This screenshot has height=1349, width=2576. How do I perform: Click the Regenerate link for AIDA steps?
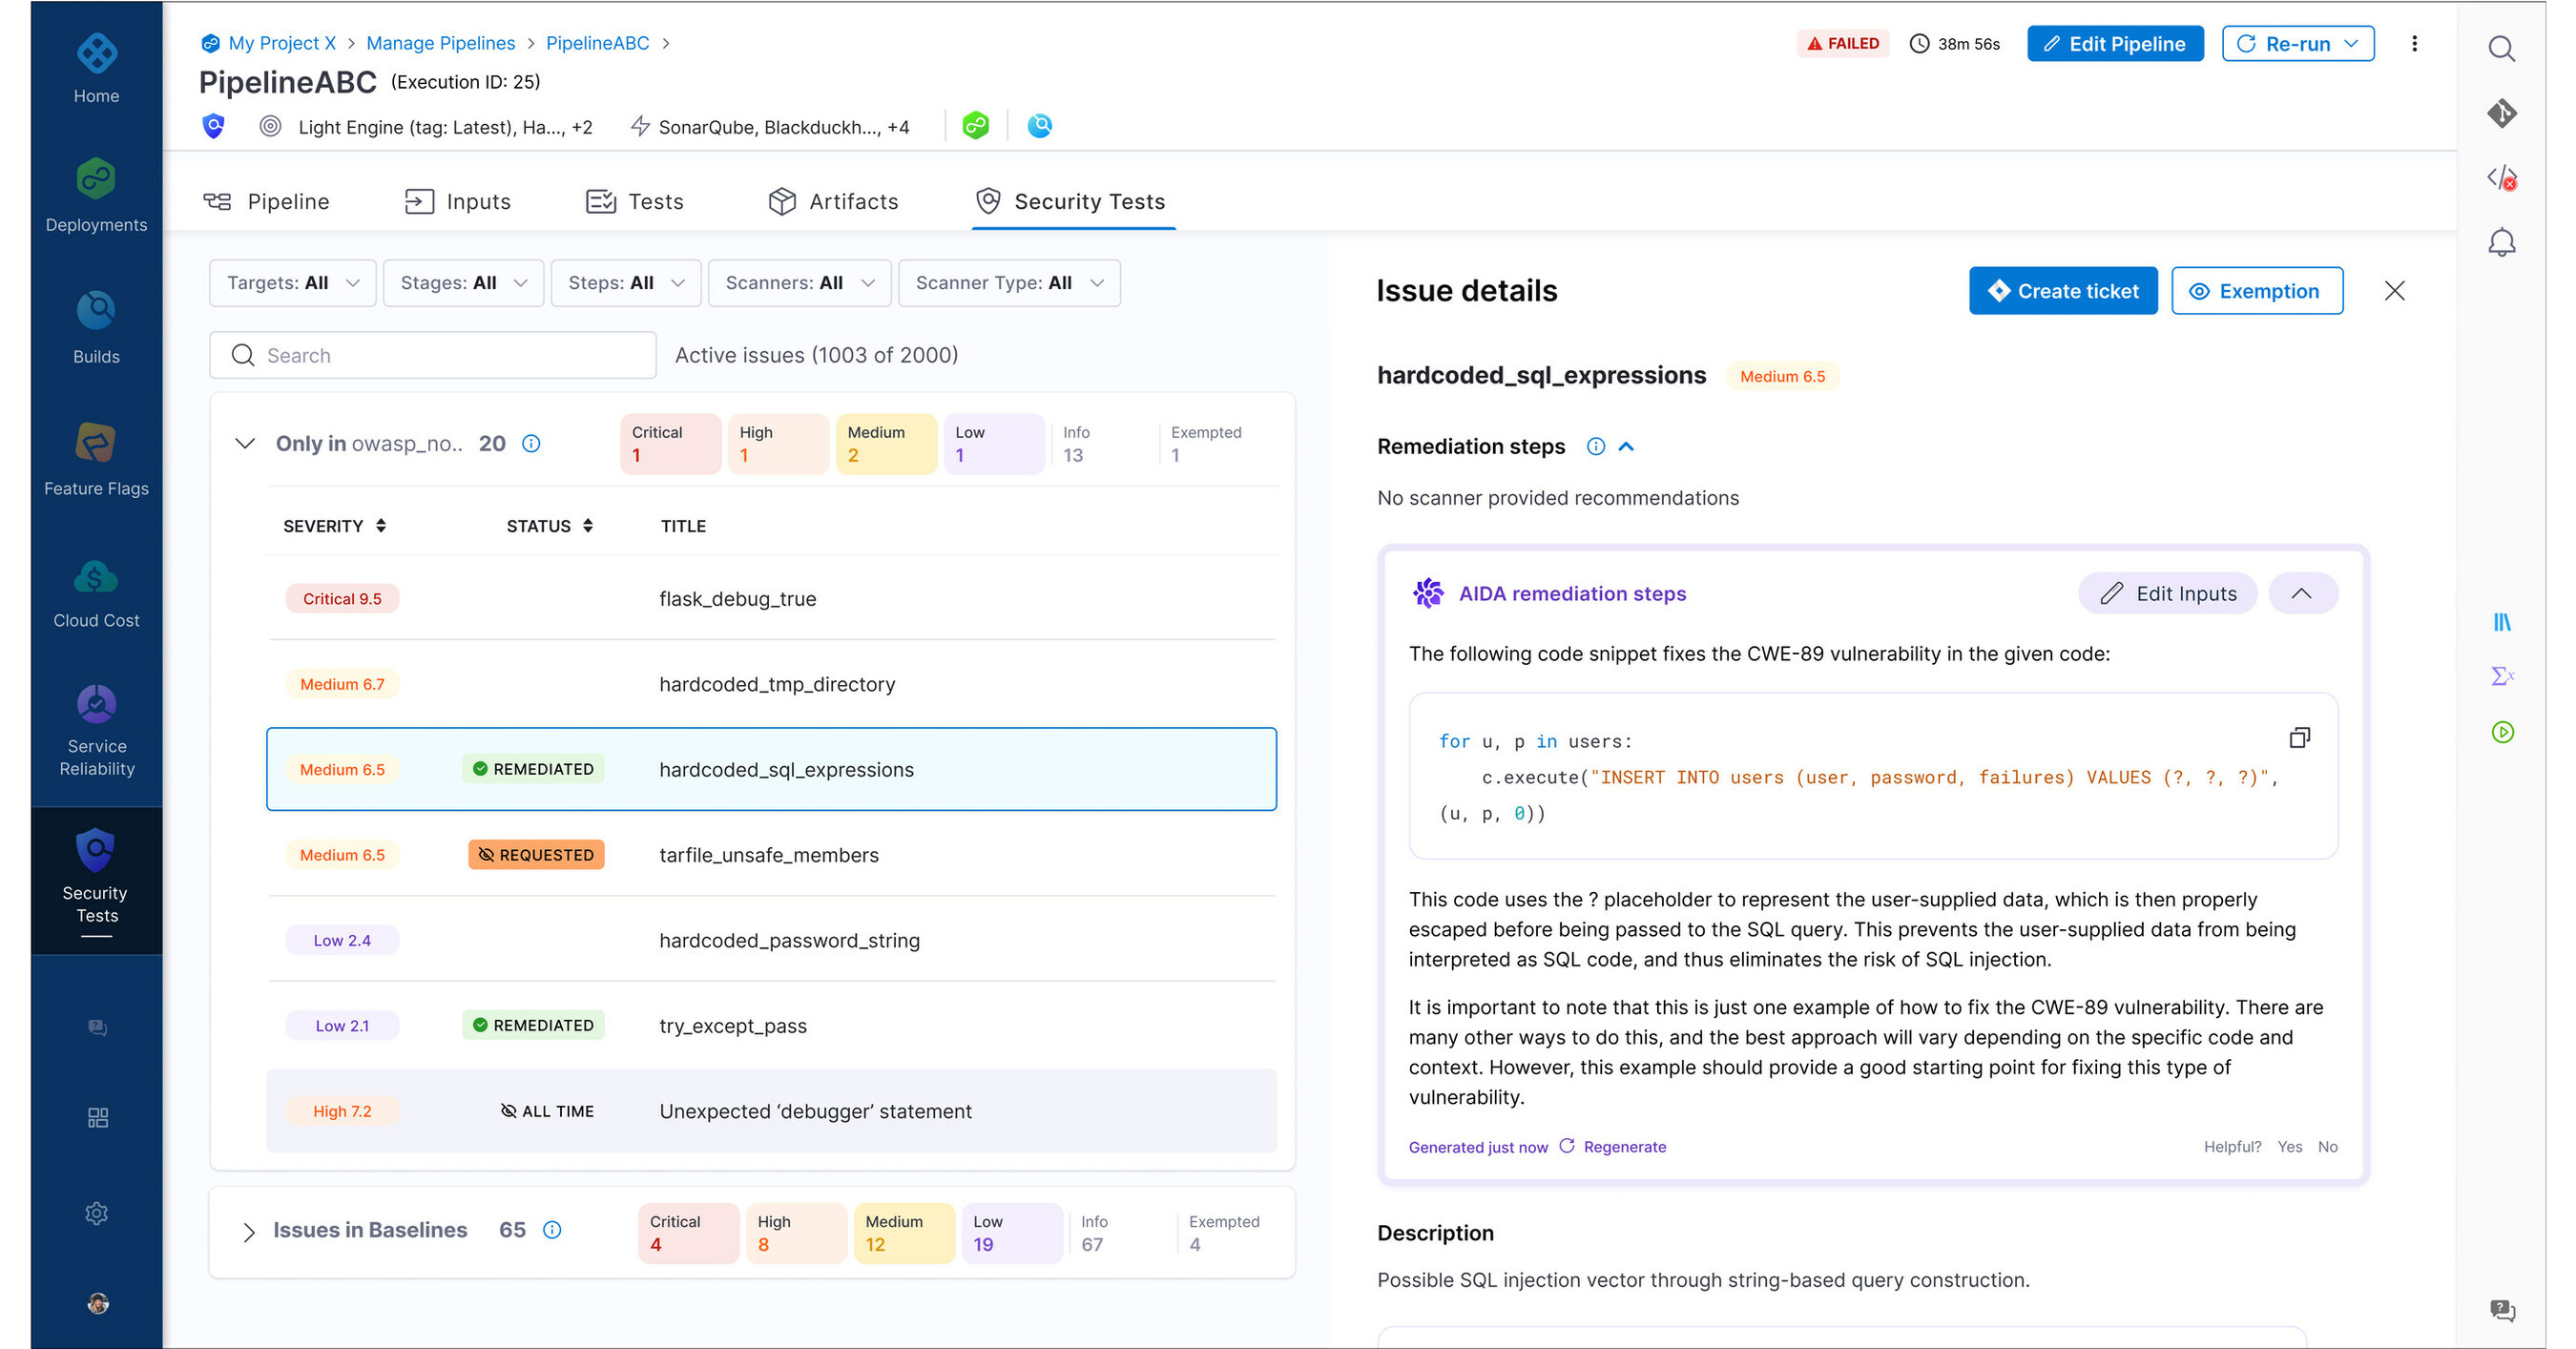click(1624, 1147)
